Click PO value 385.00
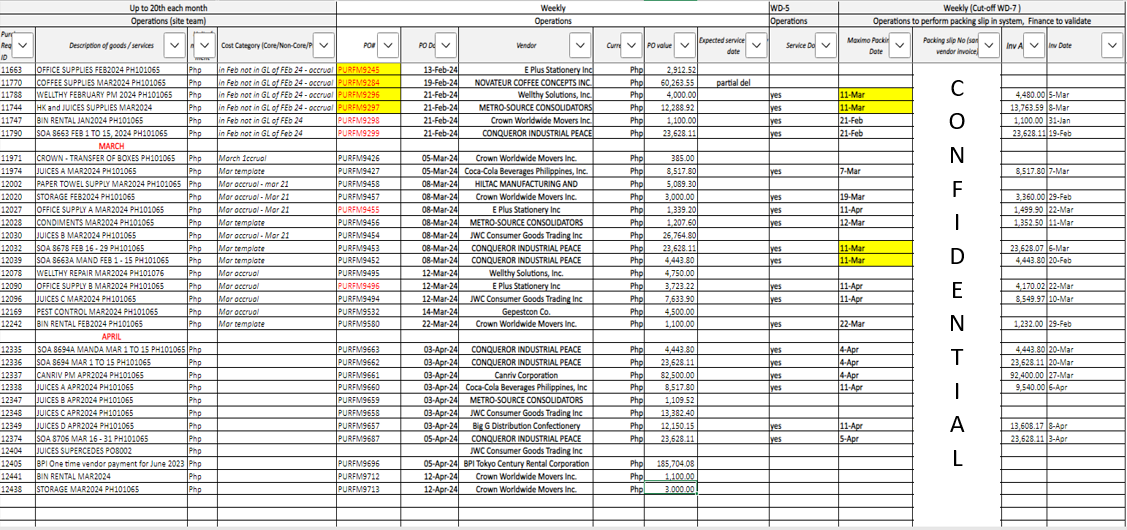Screen dimensions: 1127x530 [x=671, y=158]
